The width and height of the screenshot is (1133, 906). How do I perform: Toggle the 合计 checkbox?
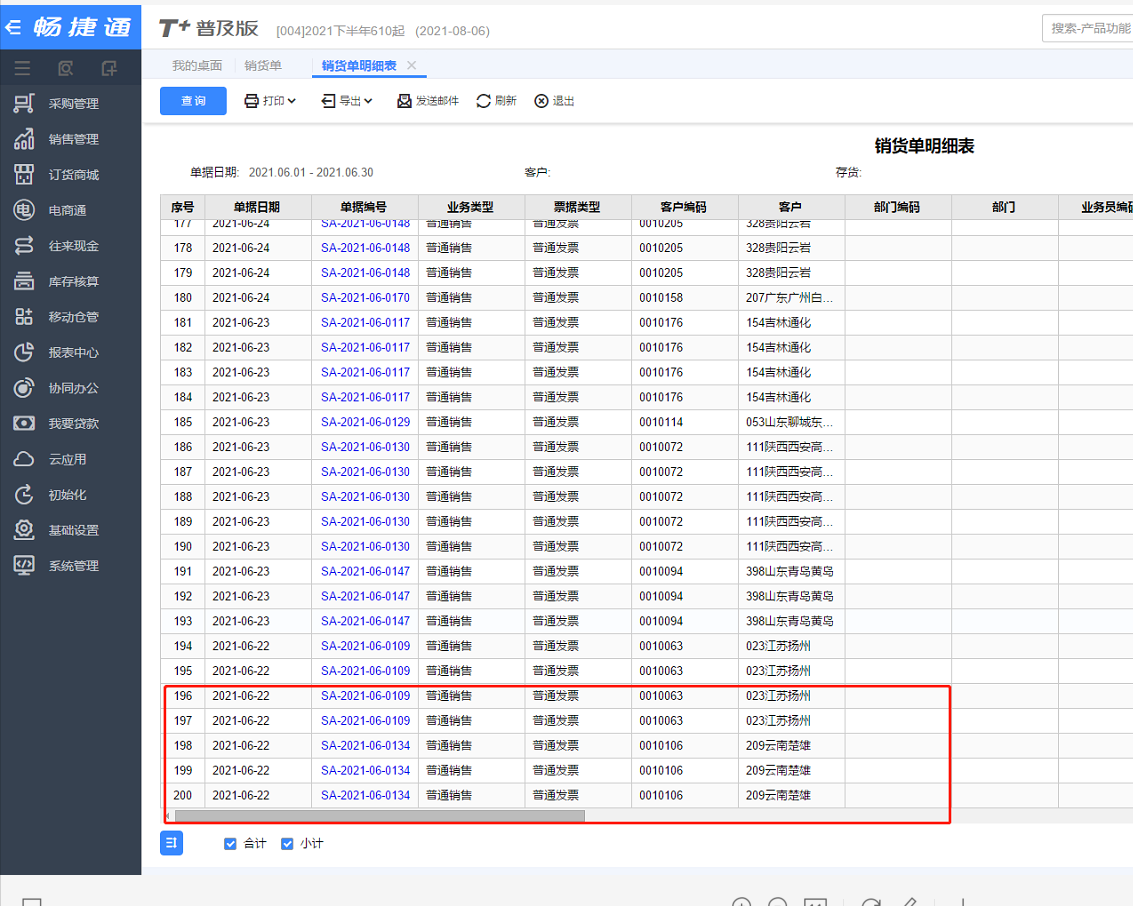(x=230, y=844)
